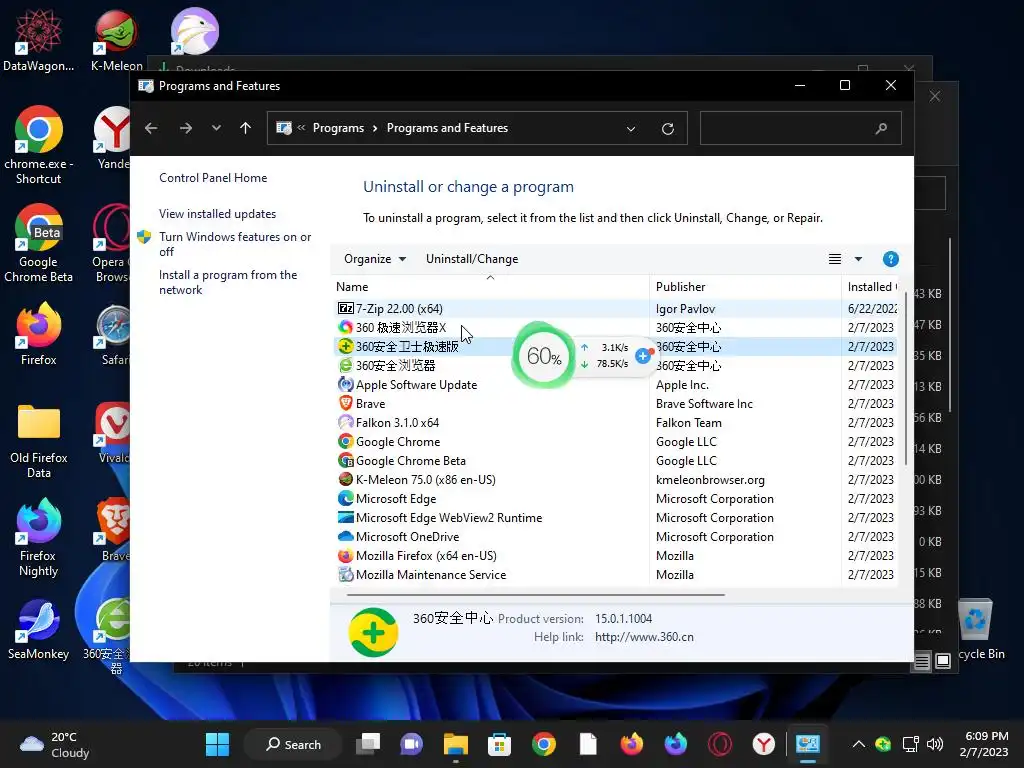Select the Mozilla Firefox (x64 en-US) icon
The image size is (1024, 768).
tap(345, 556)
